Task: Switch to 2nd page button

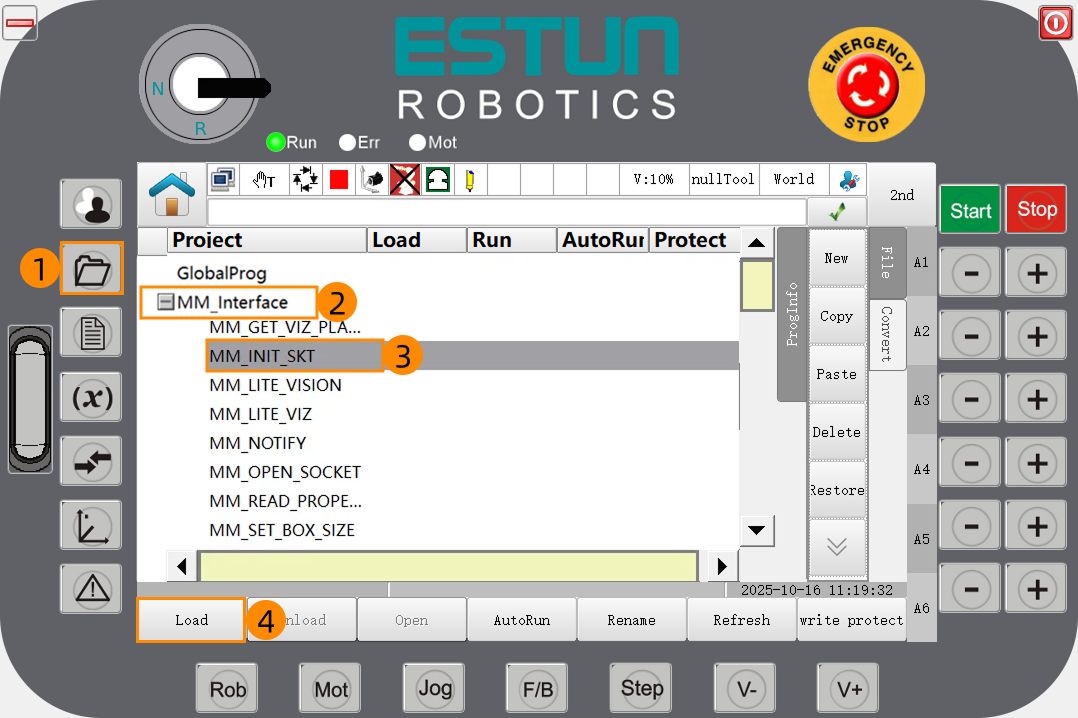Action: (x=901, y=195)
